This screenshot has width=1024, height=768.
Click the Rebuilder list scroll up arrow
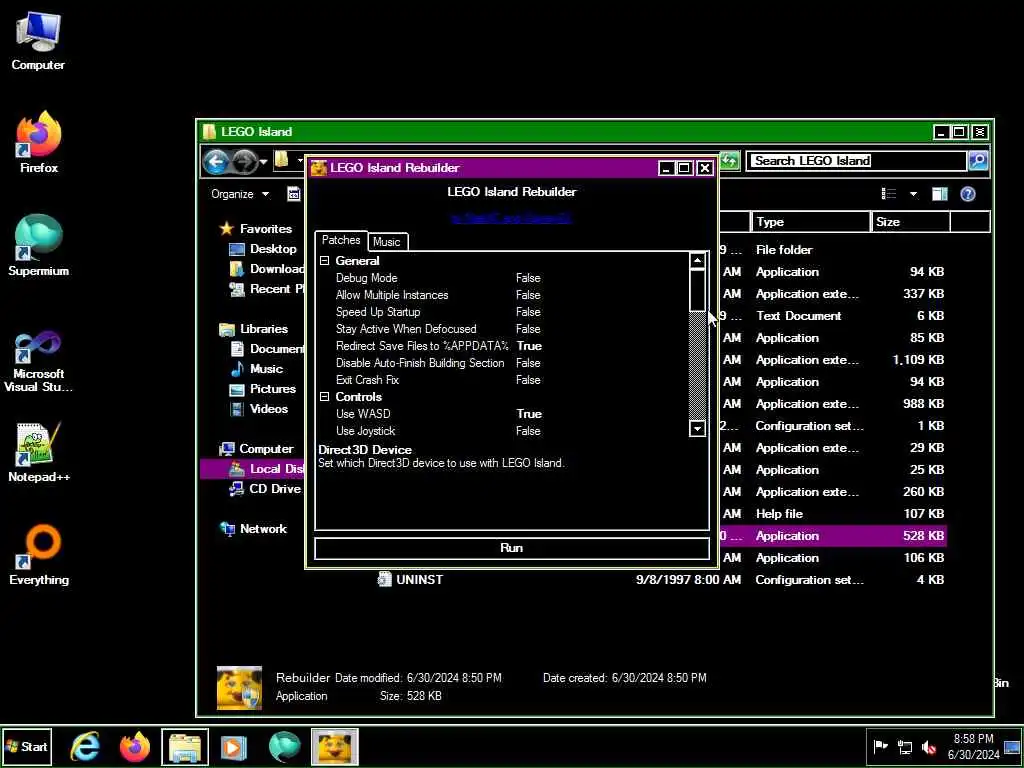697,261
